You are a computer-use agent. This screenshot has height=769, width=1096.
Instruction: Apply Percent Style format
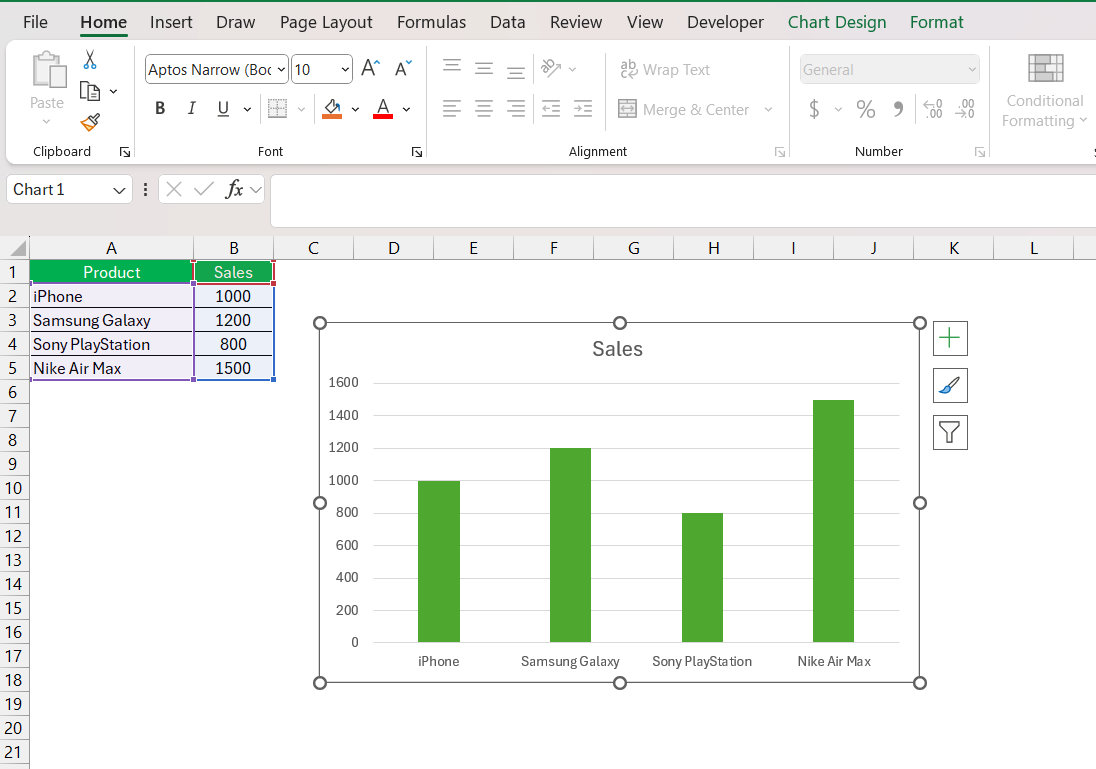click(x=865, y=109)
